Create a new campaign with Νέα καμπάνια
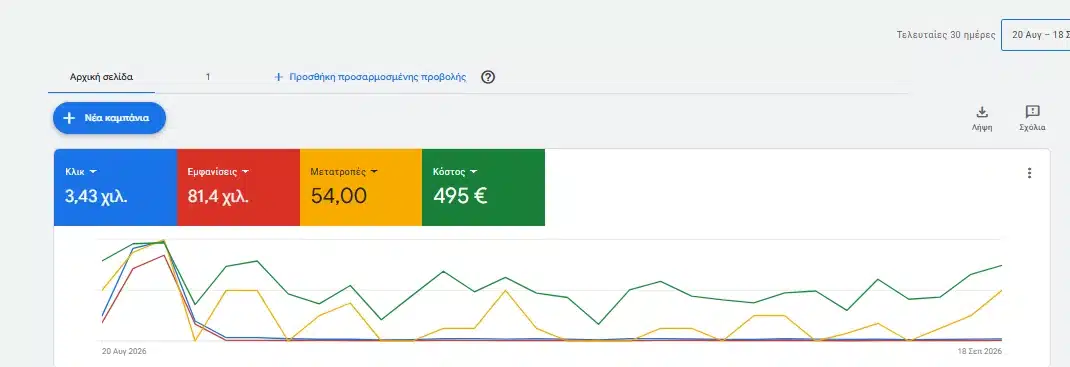Viewport: 1070px width, 367px height. coord(109,118)
